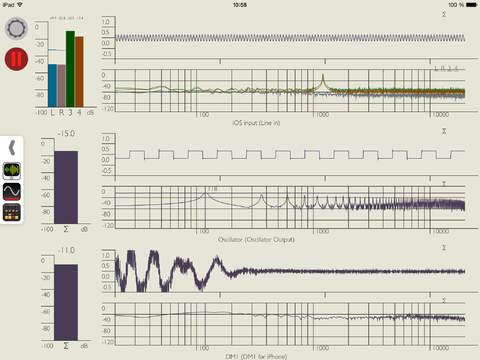
Task: Collapse the side panel with chevron
Action: [12, 148]
